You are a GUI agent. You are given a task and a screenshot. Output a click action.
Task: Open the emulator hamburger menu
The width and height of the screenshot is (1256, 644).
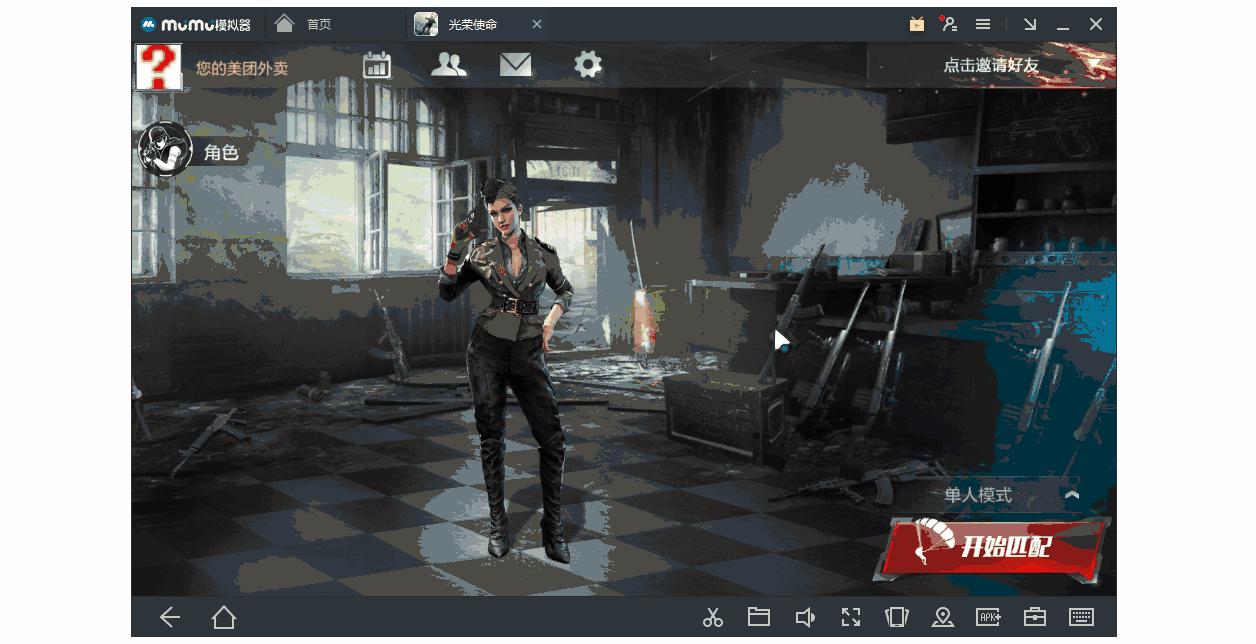pyautogui.click(x=983, y=24)
